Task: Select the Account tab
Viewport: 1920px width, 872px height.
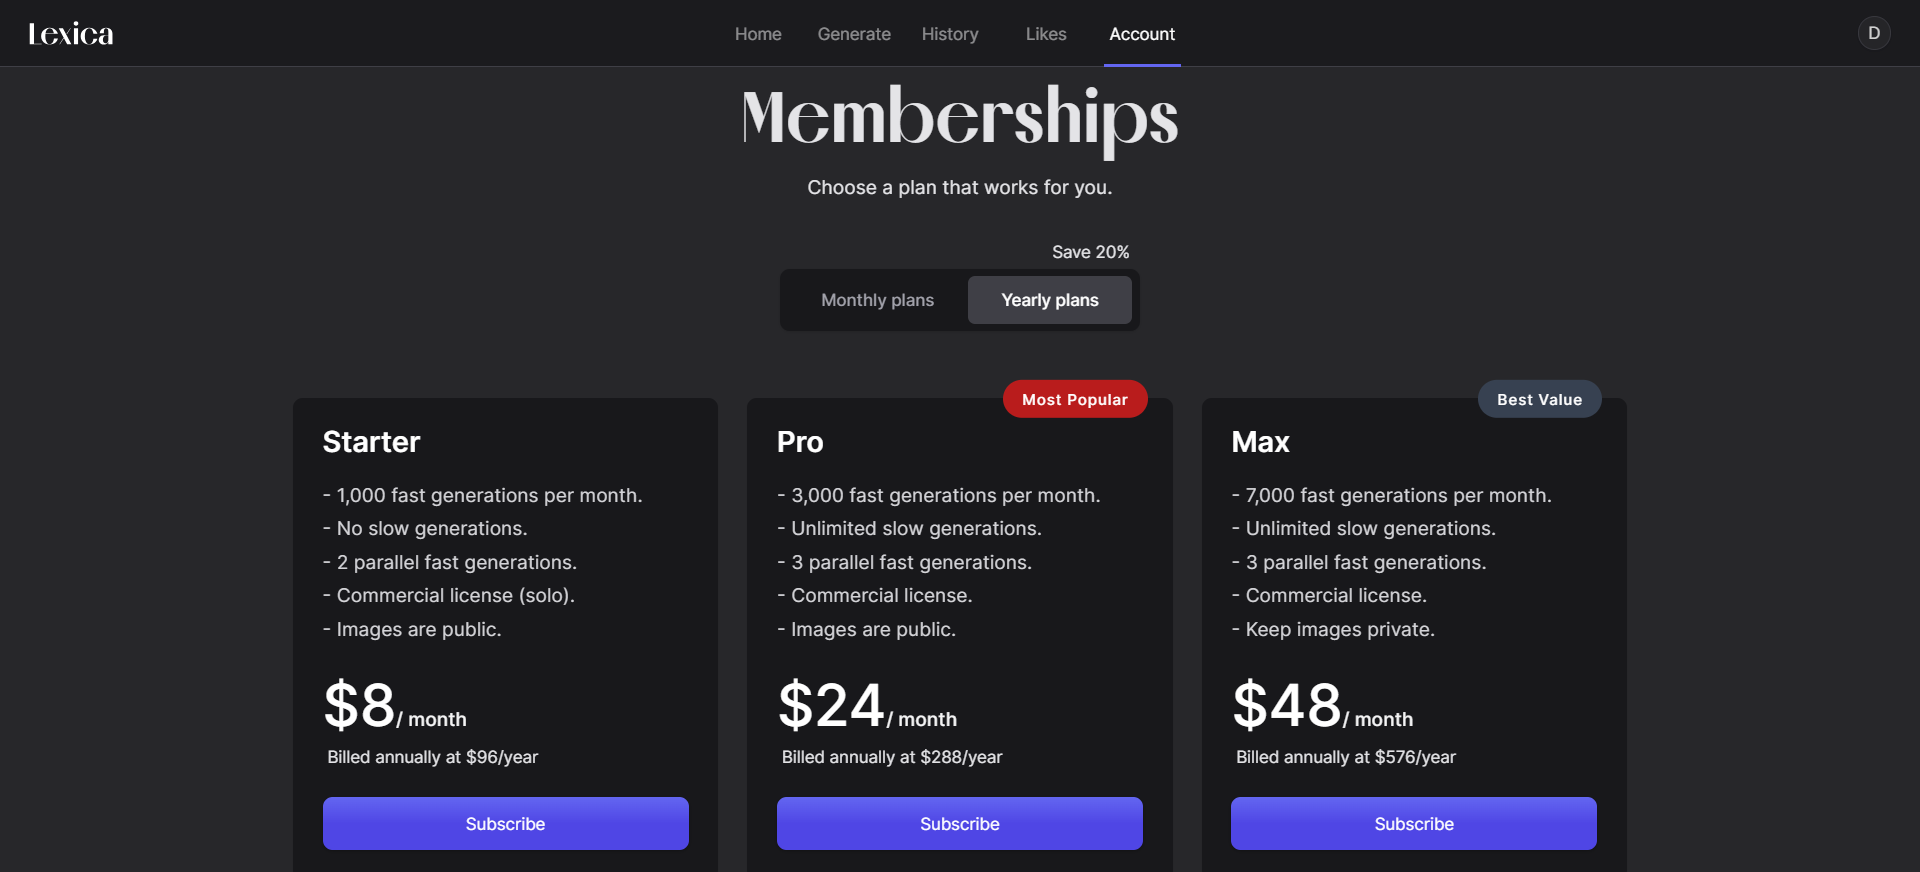Action: [x=1142, y=34]
